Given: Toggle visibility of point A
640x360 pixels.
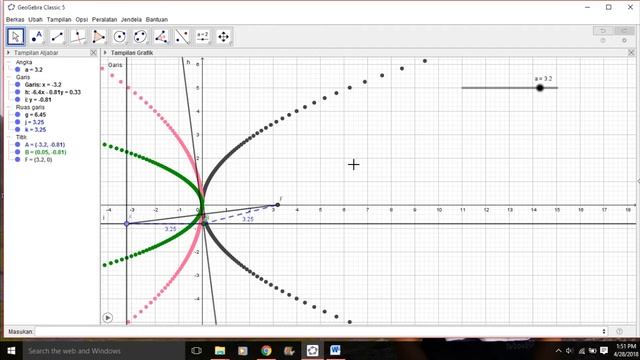Looking at the screenshot, I should 18,144.
